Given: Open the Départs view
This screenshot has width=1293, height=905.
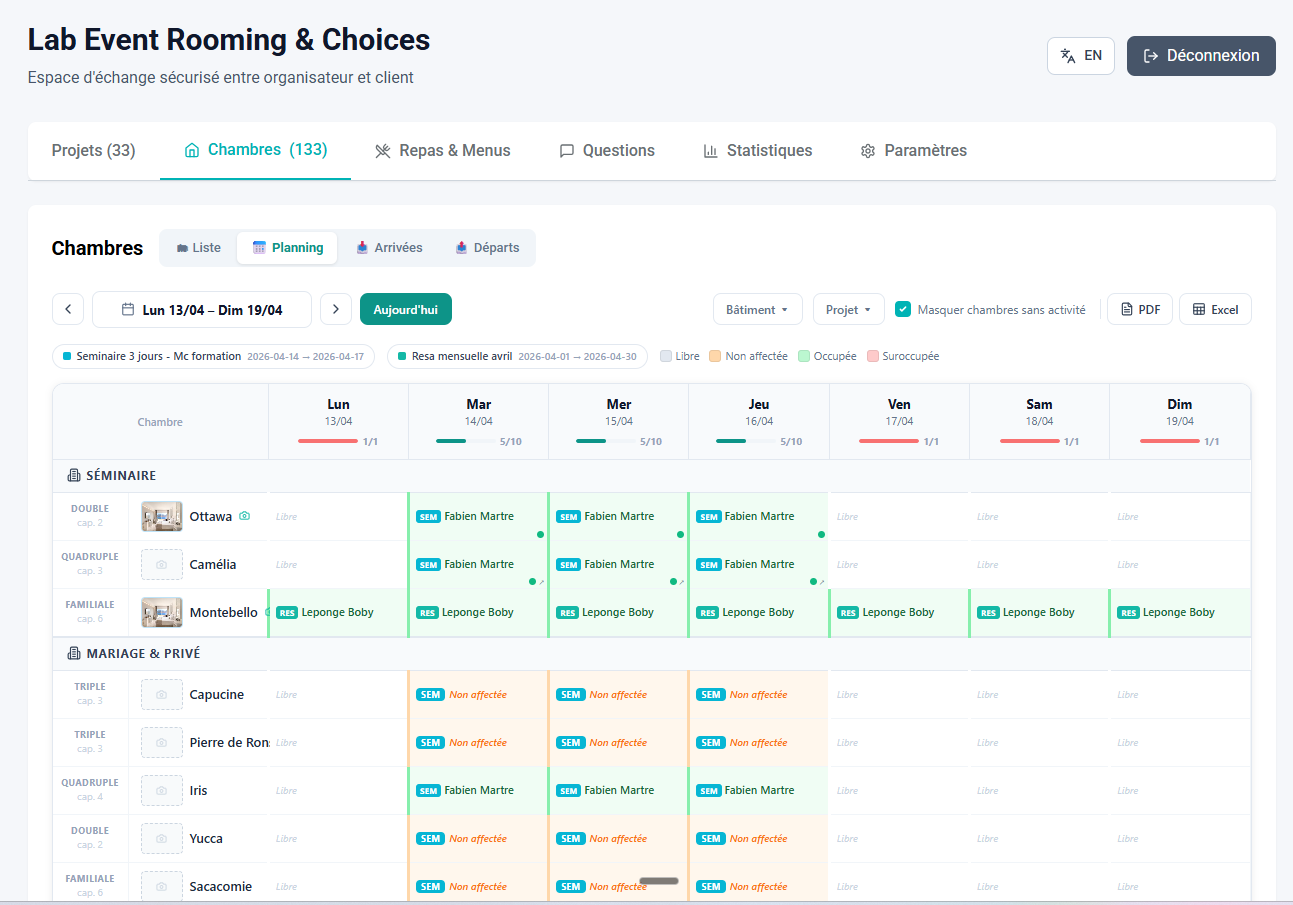Looking at the screenshot, I should coord(486,247).
